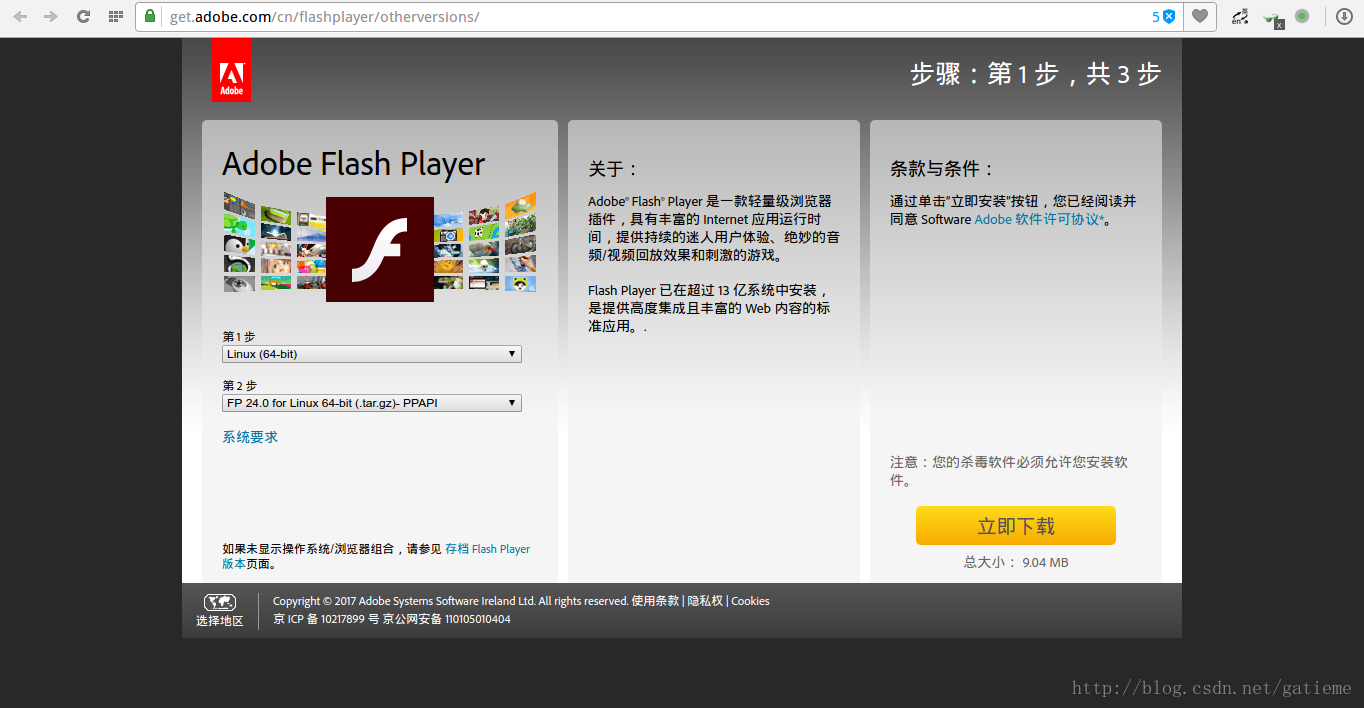
Task: Reload the current page
Action: tap(83, 16)
